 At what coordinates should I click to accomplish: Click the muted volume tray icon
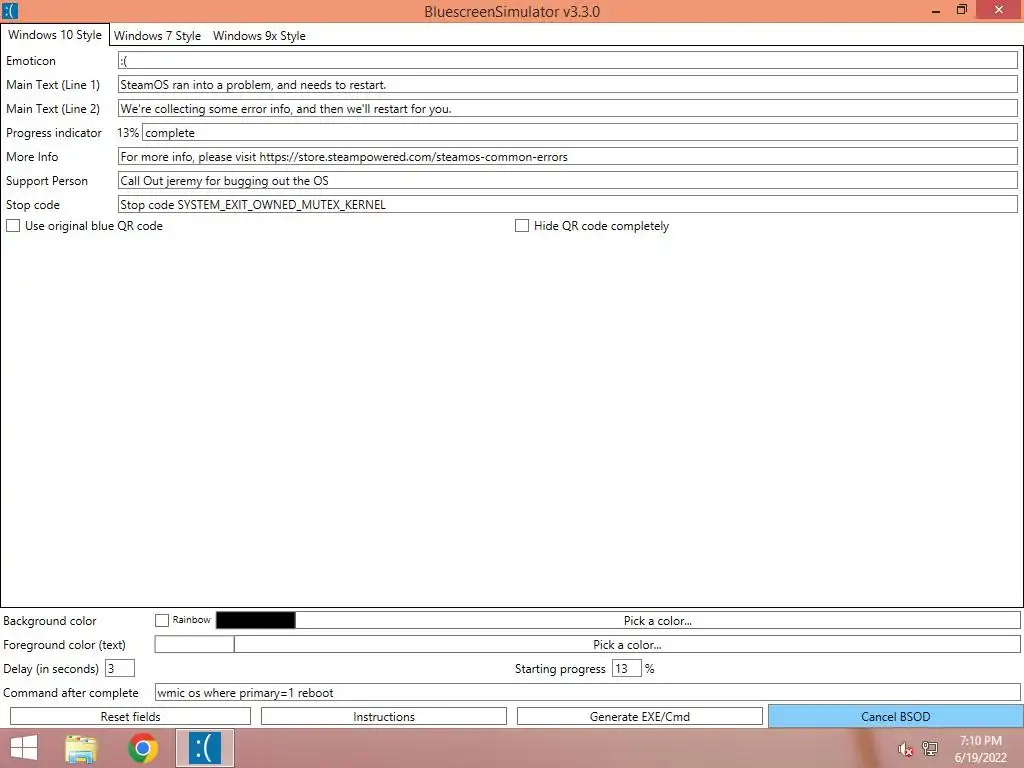tap(905, 749)
